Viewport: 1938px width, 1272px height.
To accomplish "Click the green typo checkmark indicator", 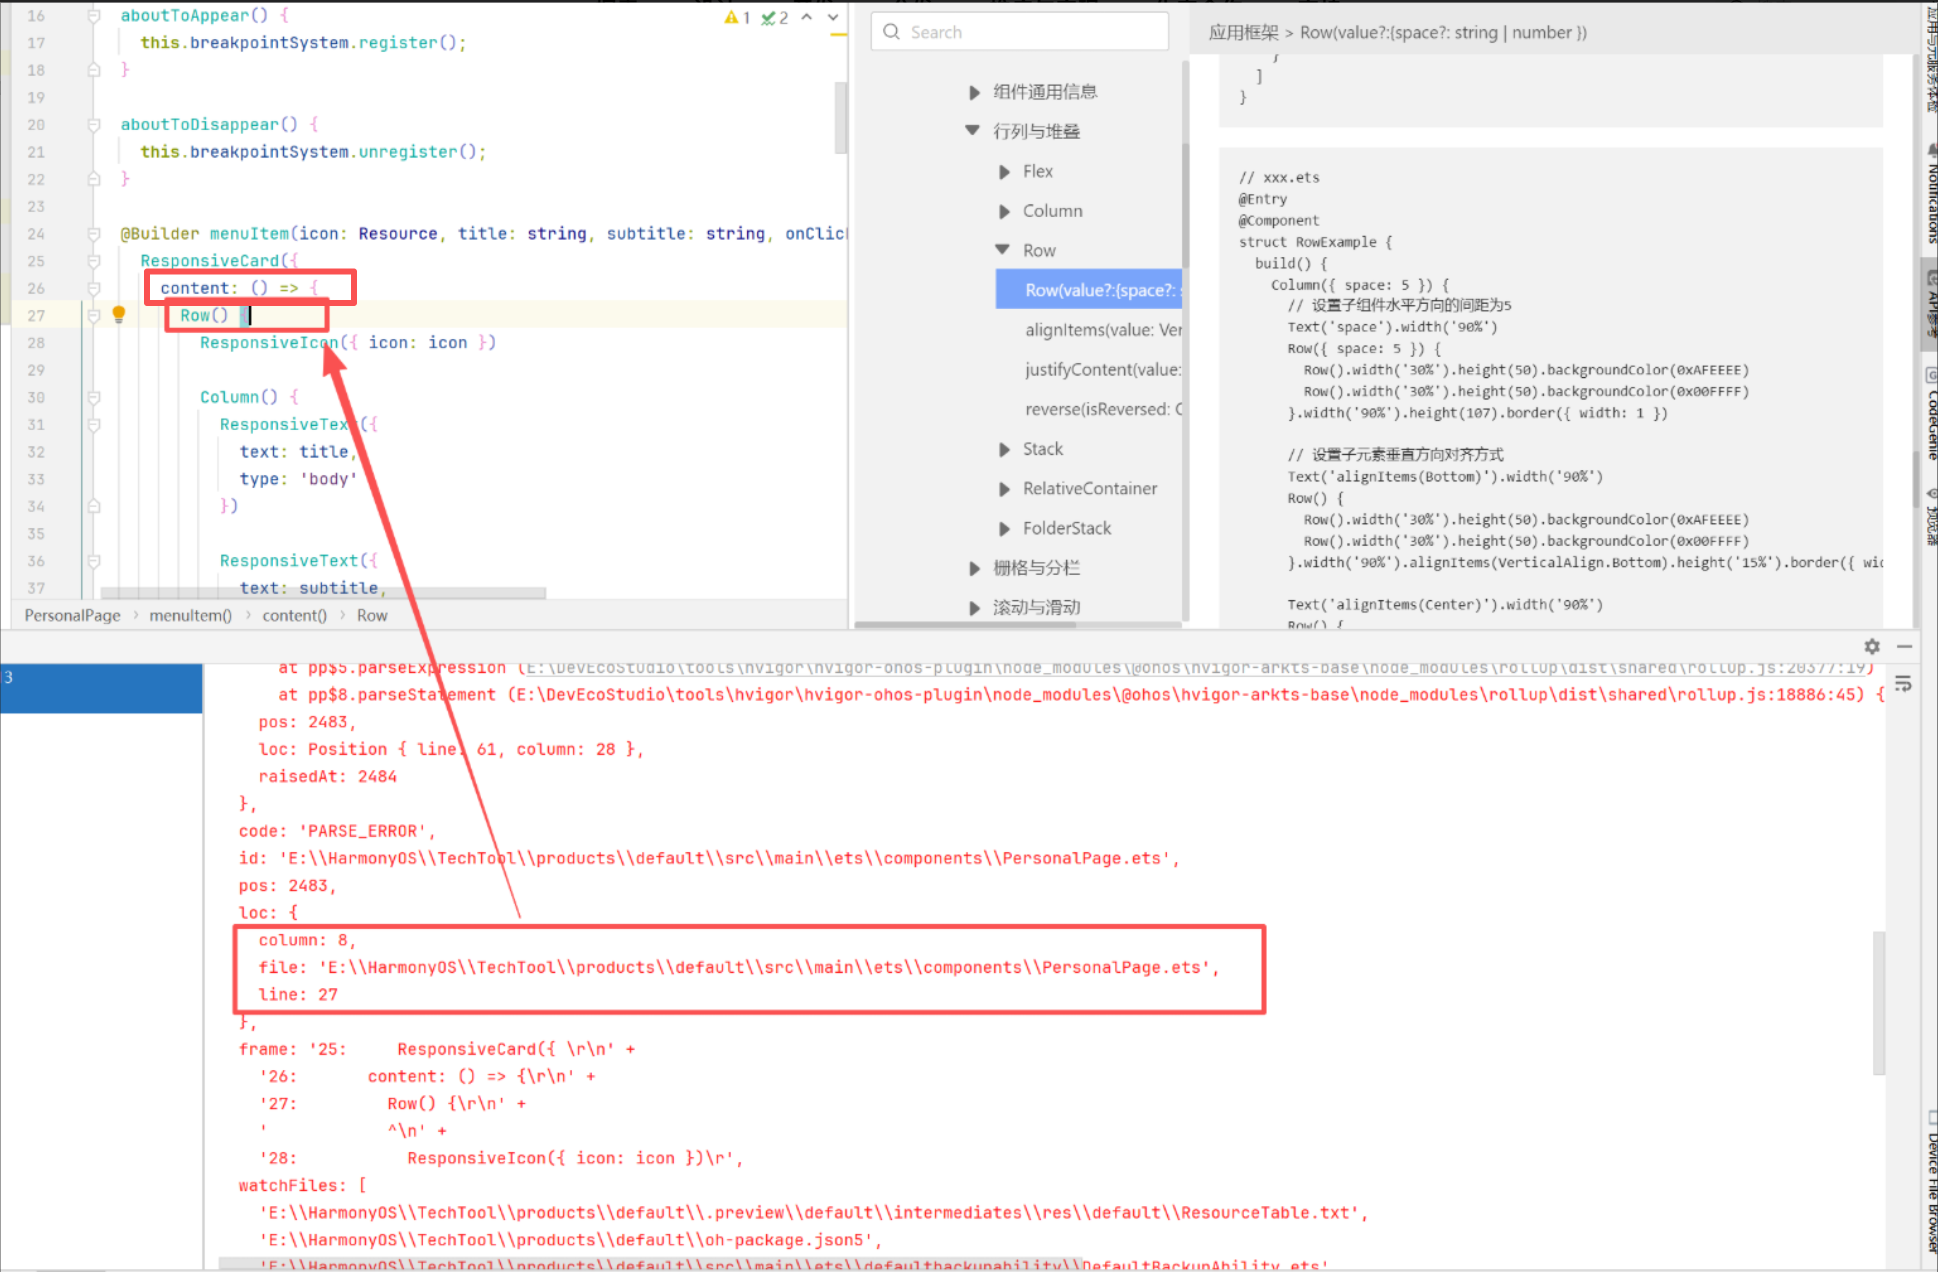I will (768, 17).
